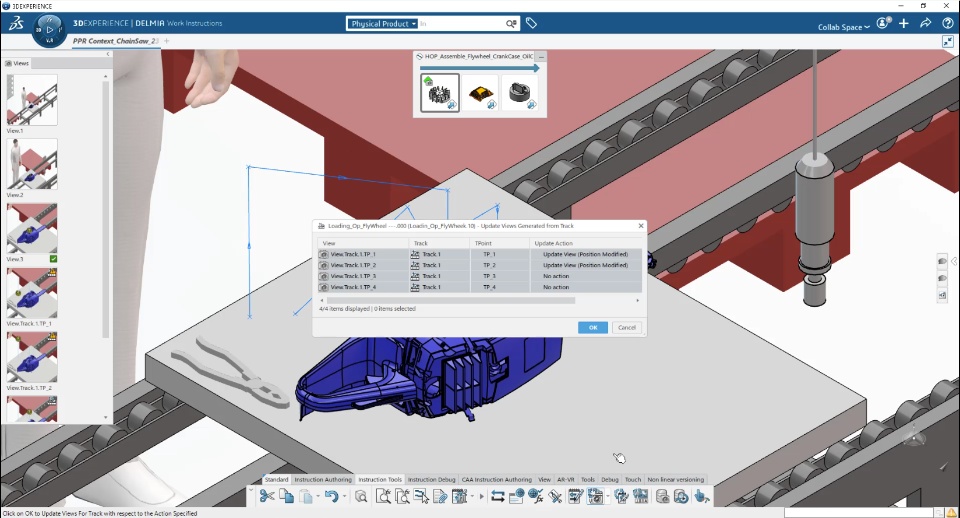Add a new tab with the plus beside PPR Context

pos(167,41)
